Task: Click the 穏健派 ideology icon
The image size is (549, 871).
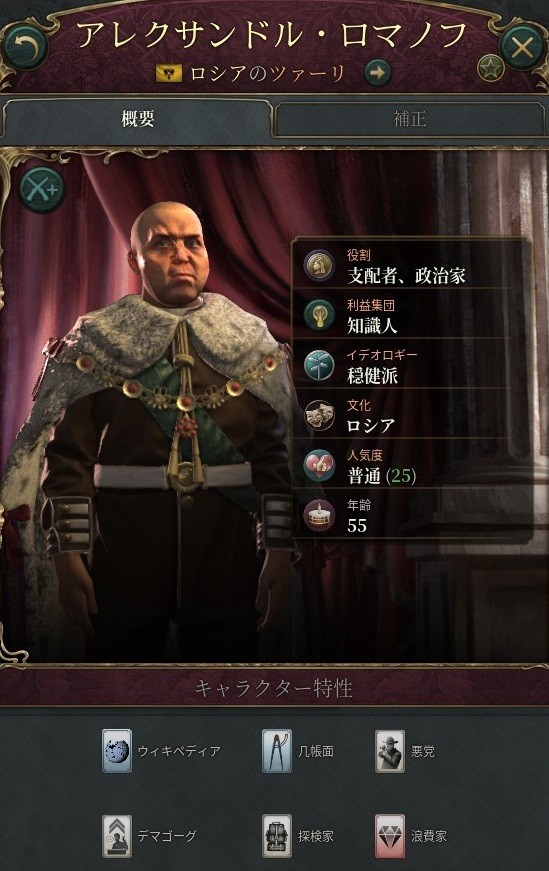Action: click(319, 365)
